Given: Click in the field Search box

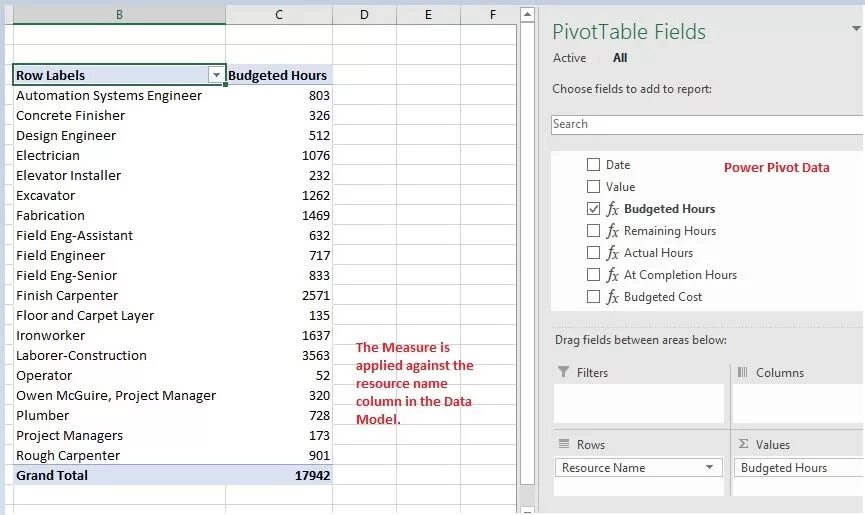Looking at the screenshot, I should coord(707,124).
